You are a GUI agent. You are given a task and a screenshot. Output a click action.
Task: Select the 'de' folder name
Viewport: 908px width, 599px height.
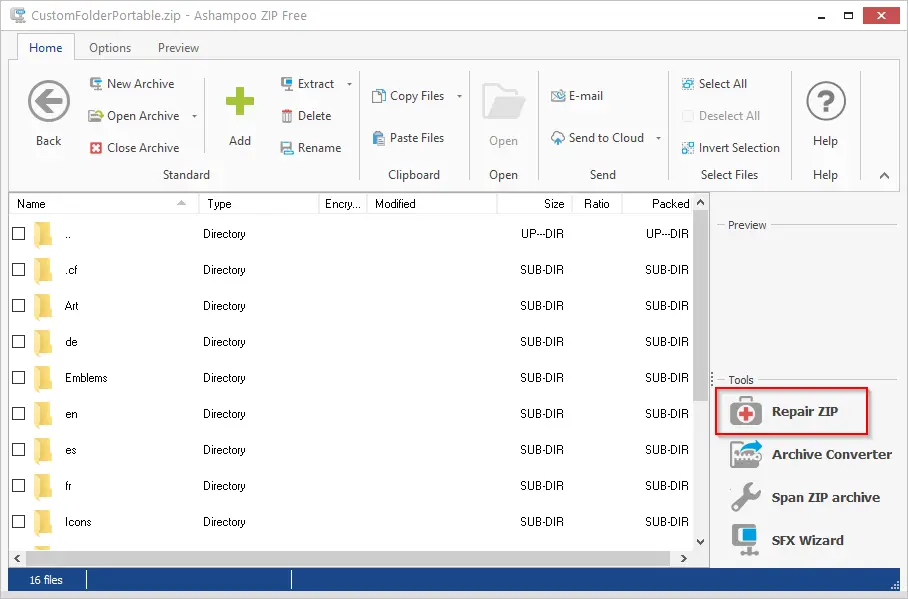coord(71,342)
